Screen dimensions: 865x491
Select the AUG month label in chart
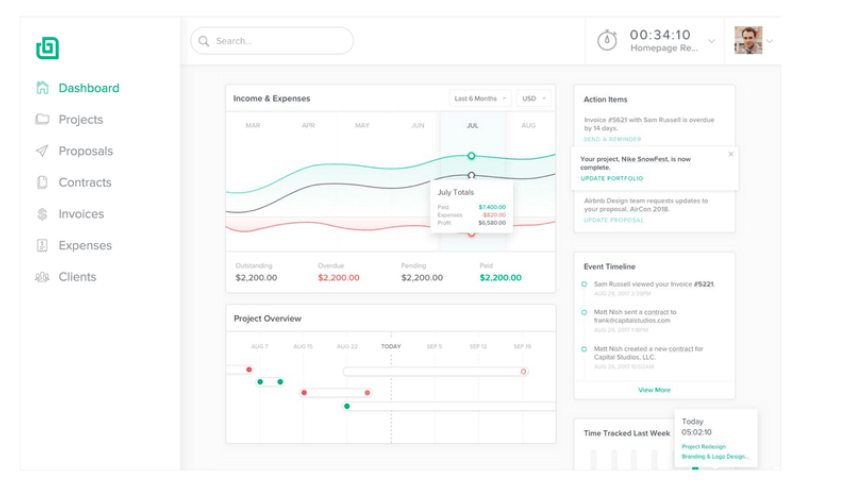528,125
